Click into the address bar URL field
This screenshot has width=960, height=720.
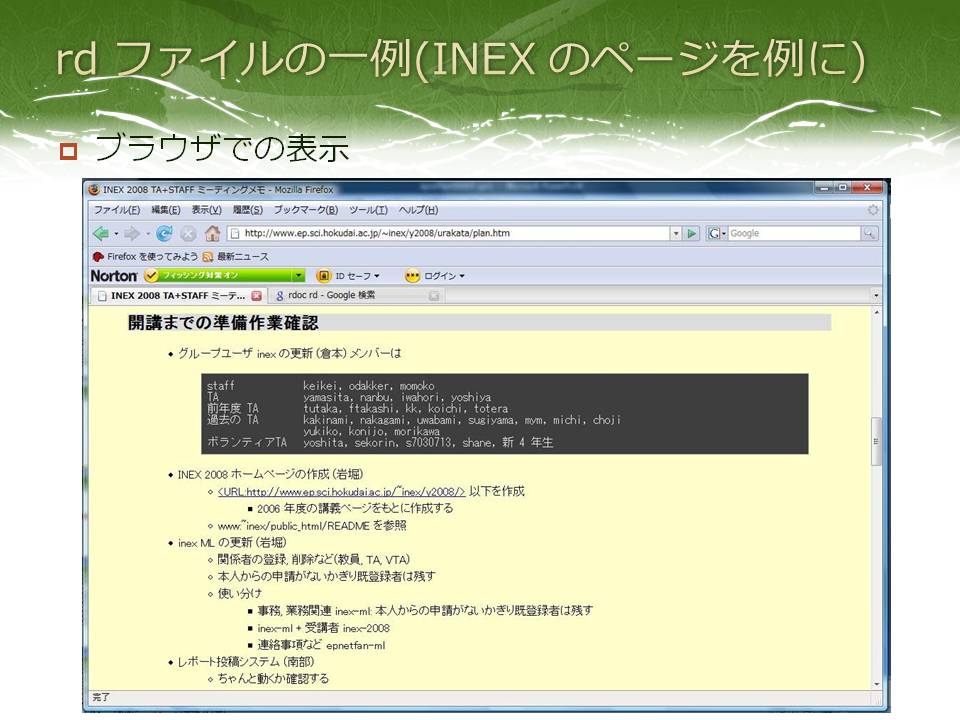(450, 233)
